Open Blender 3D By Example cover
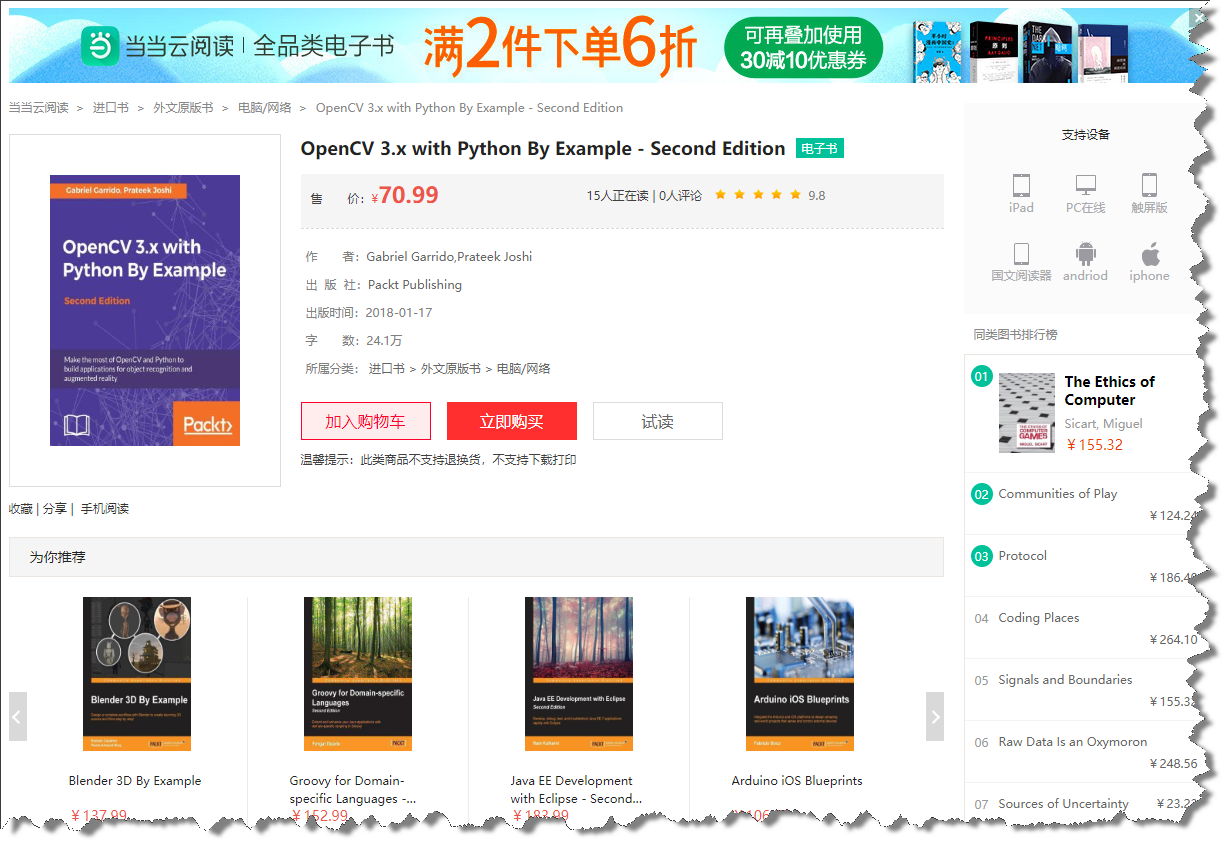This screenshot has width=1223, height=841. pyautogui.click(x=137, y=674)
